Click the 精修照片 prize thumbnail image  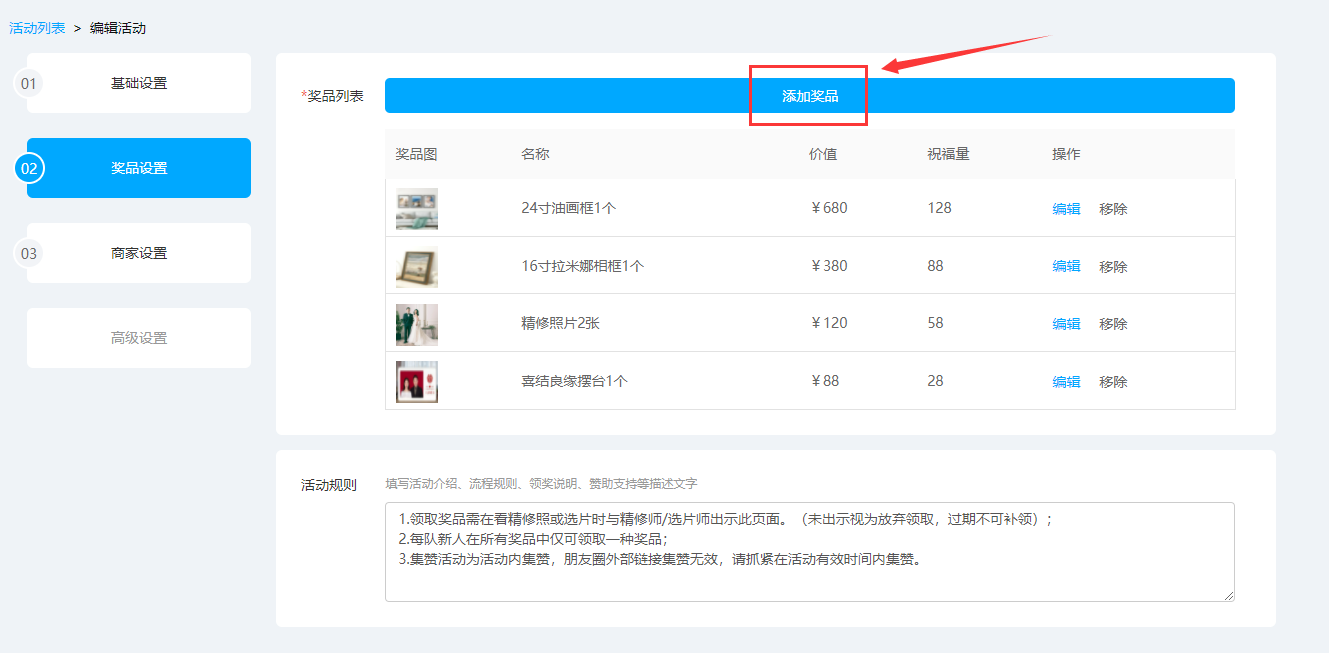417,325
